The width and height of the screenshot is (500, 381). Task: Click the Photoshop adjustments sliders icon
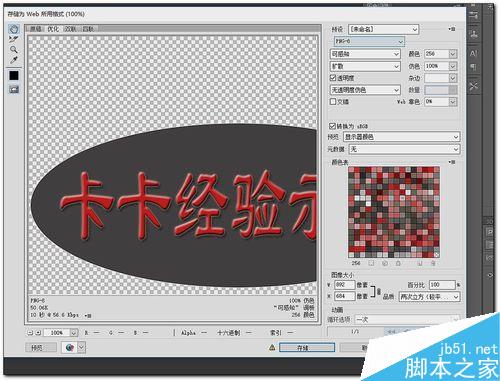(x=473, y=15)
